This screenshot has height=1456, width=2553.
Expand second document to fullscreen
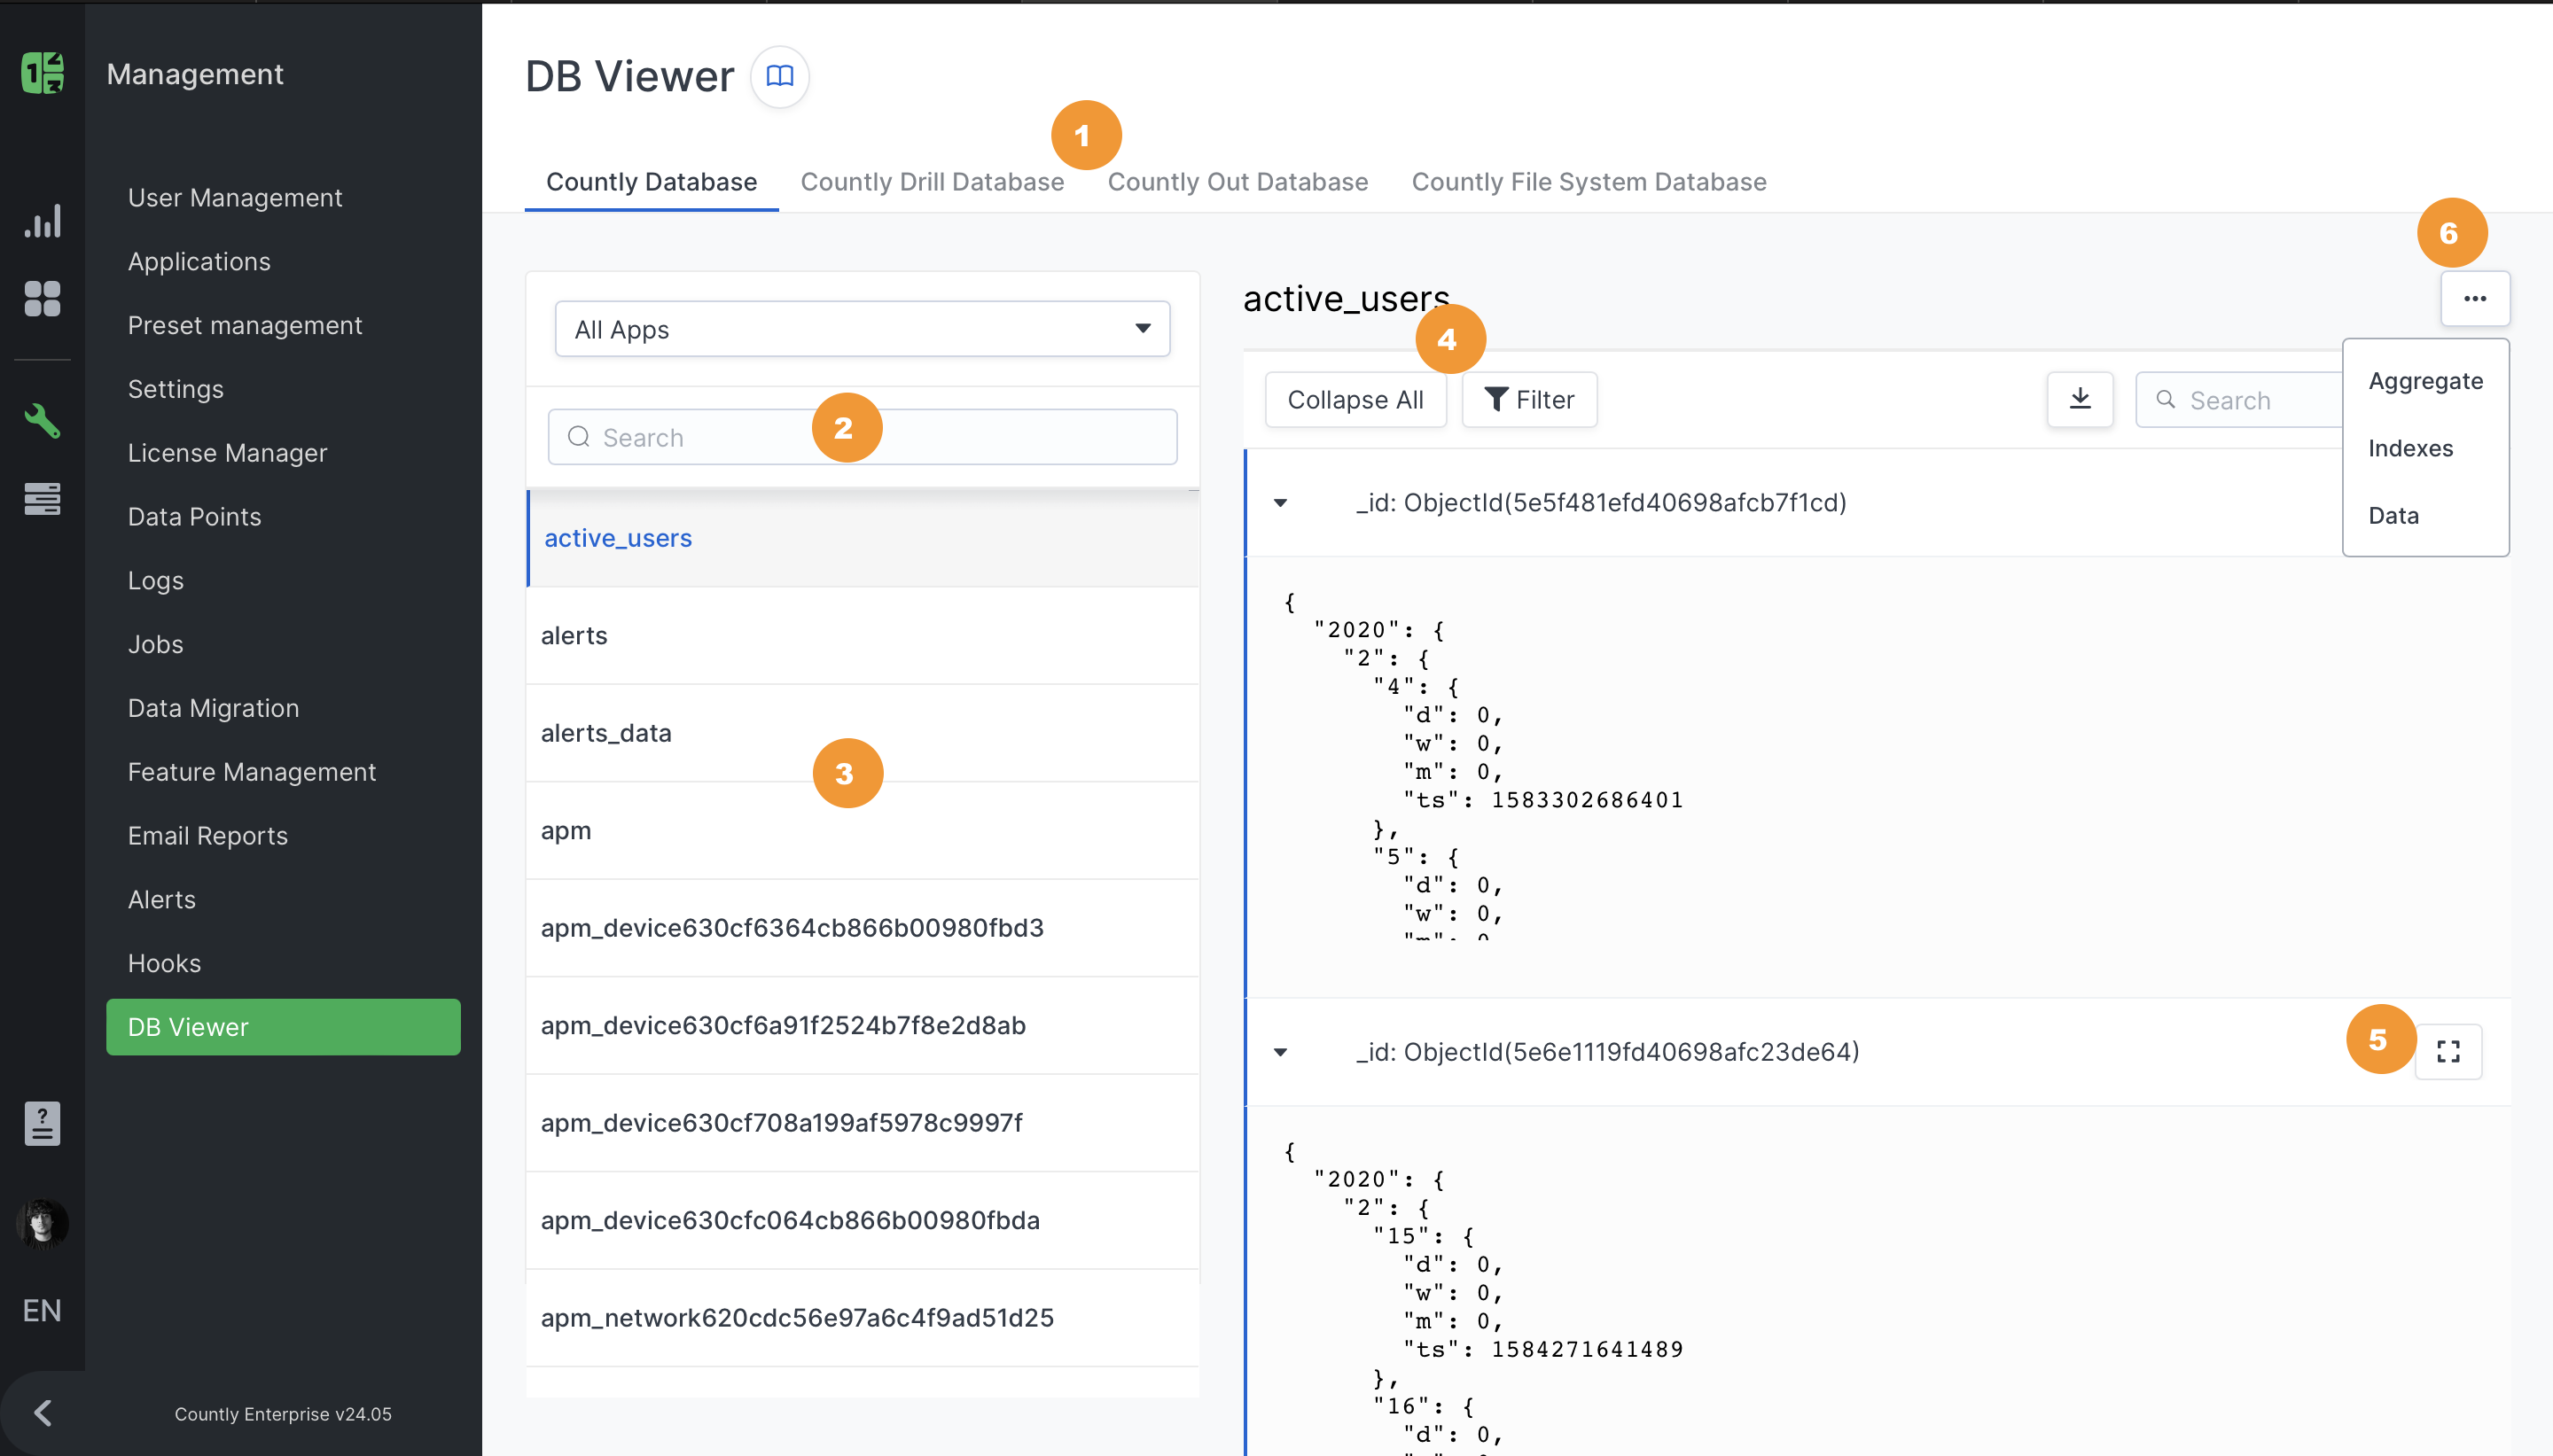click(2448, 1051)
